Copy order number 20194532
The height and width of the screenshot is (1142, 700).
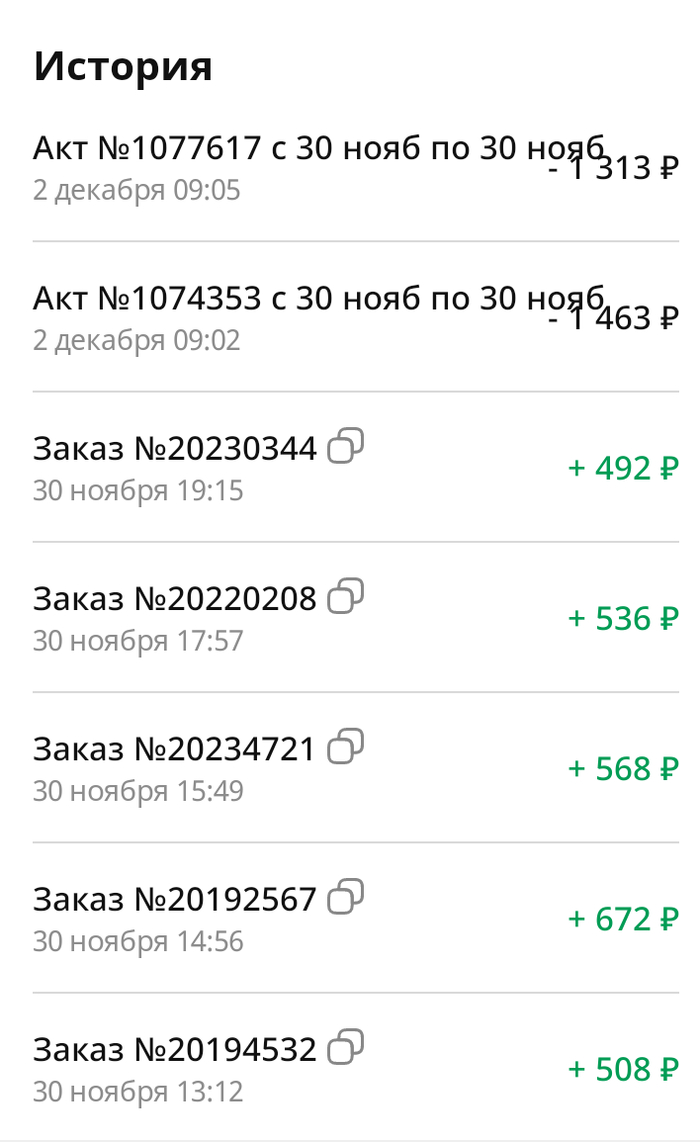pos(346,1047)
